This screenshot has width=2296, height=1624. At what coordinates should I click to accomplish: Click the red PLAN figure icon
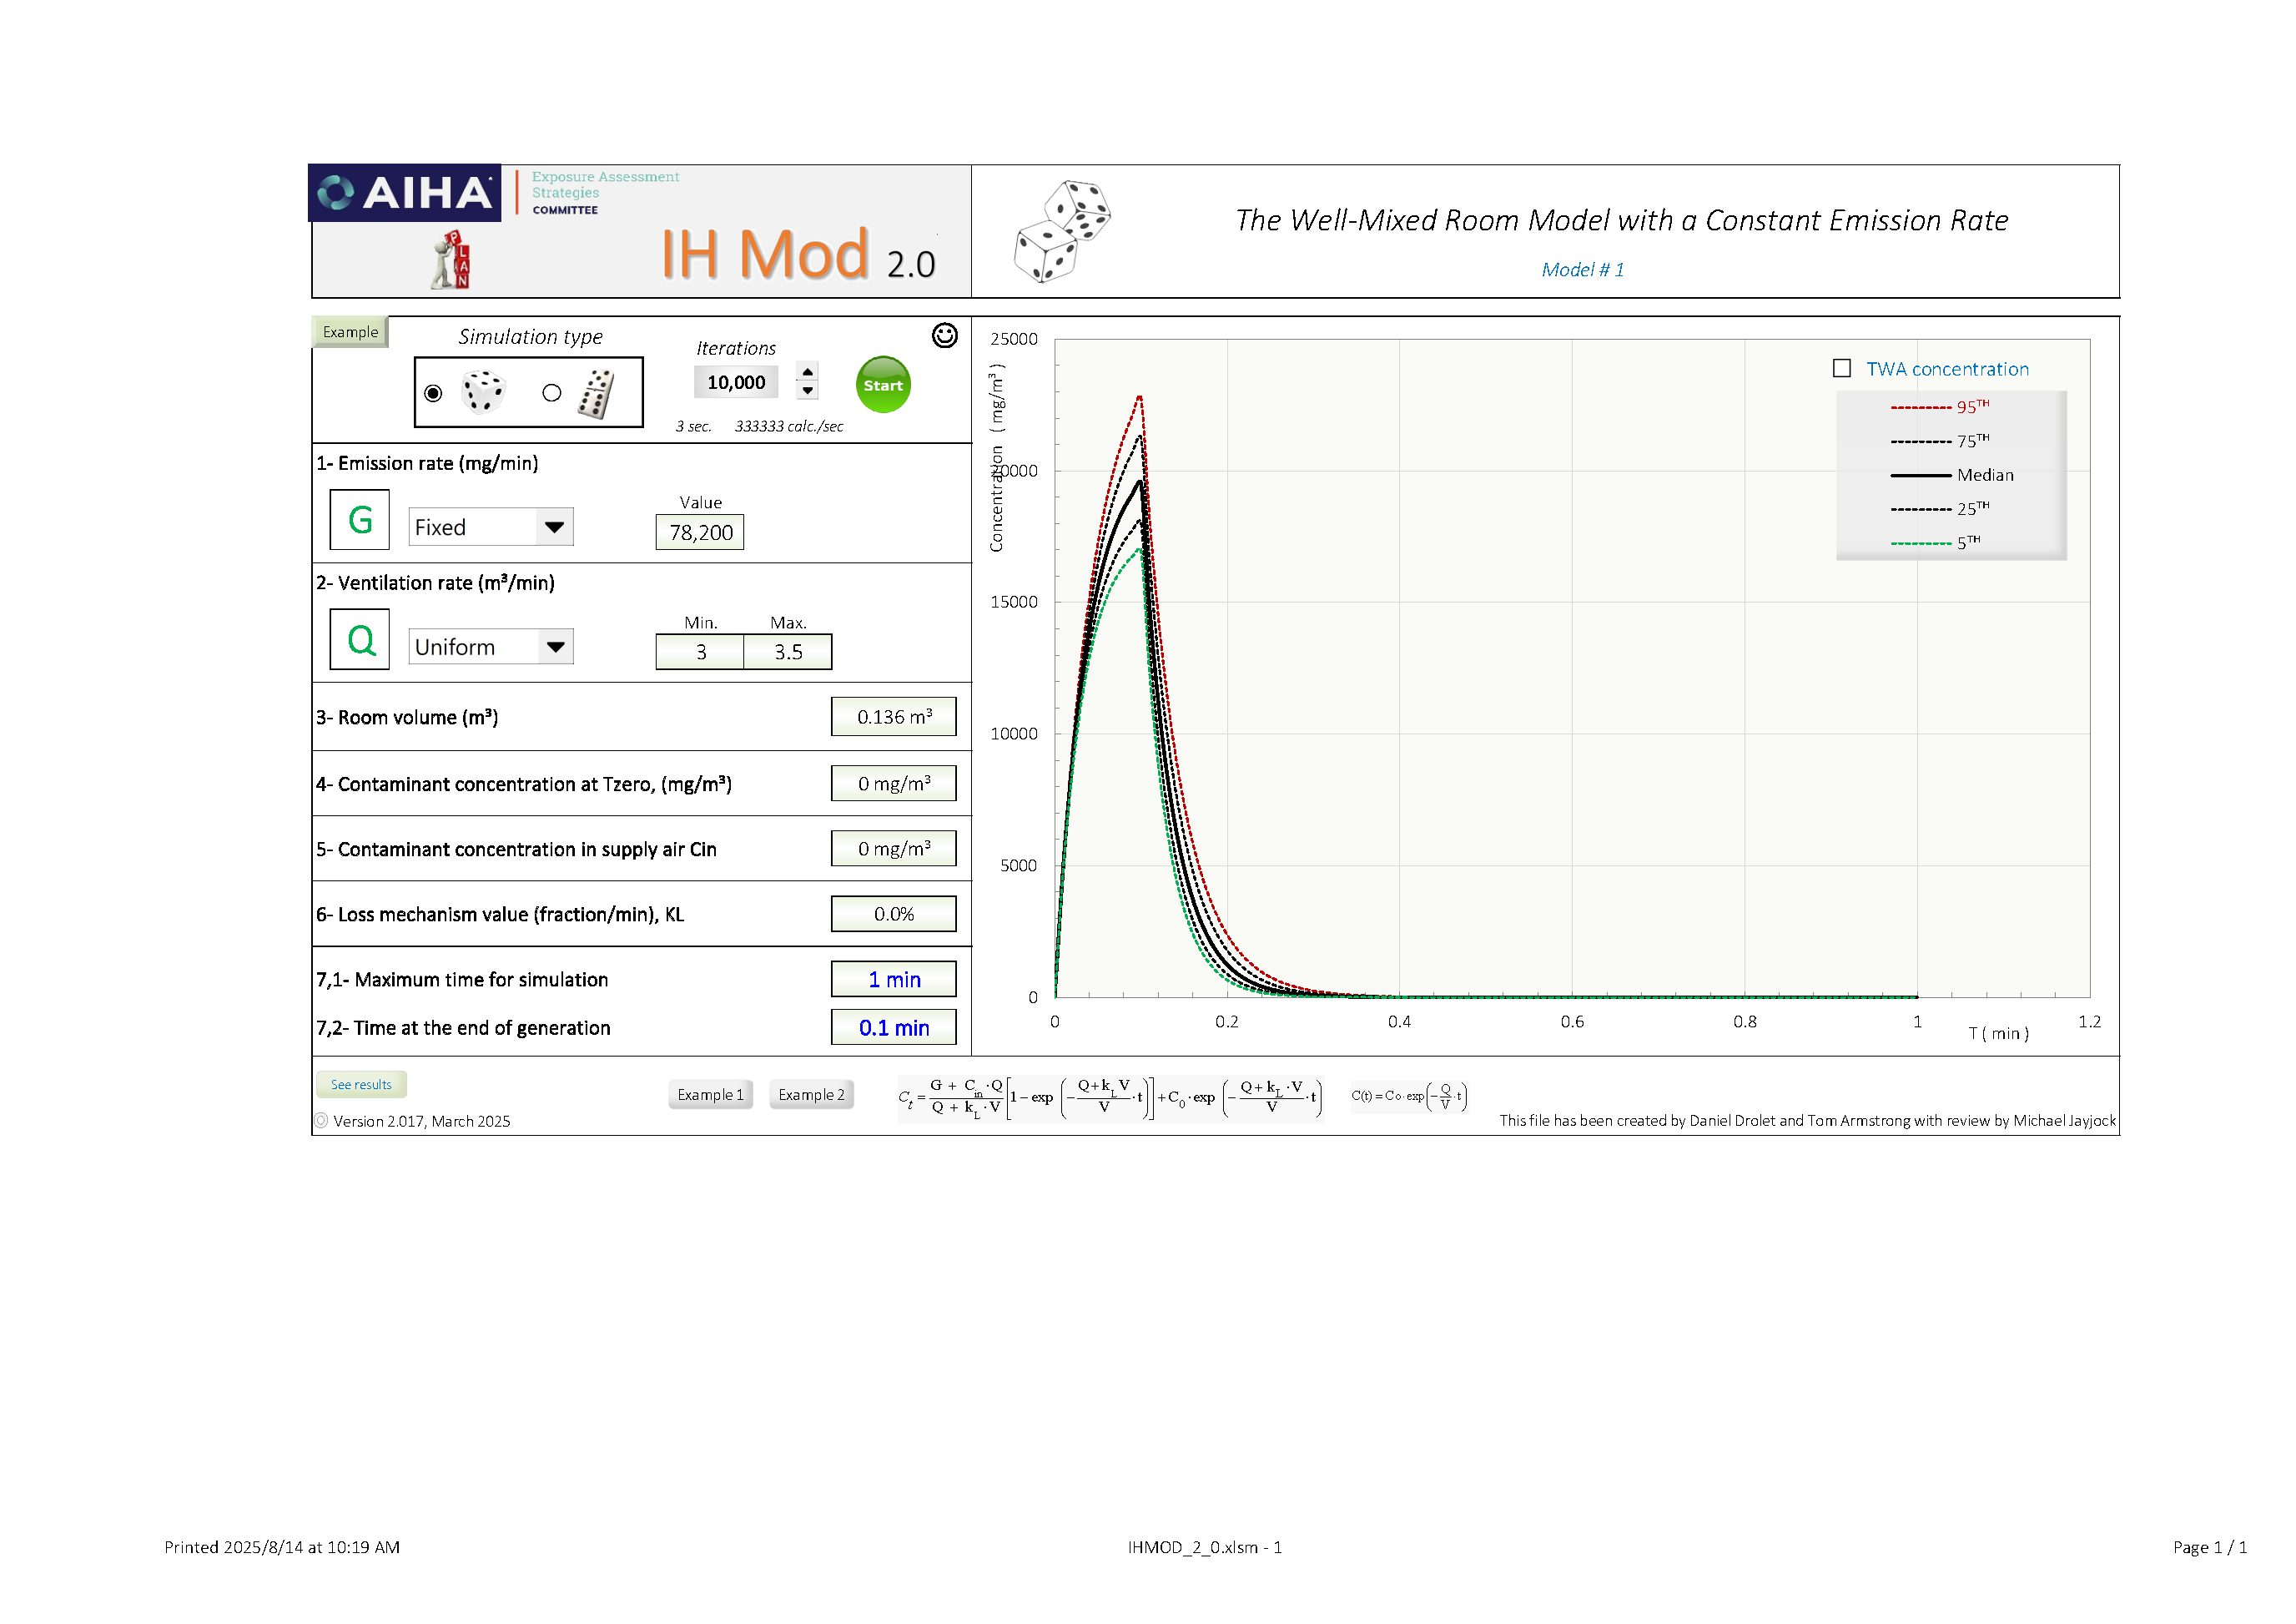452,260
